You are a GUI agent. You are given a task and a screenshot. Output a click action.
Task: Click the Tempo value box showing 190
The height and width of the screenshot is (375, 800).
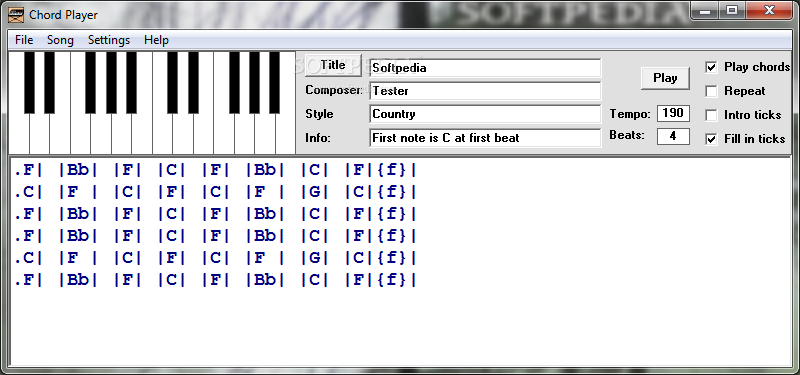(673, 113)
